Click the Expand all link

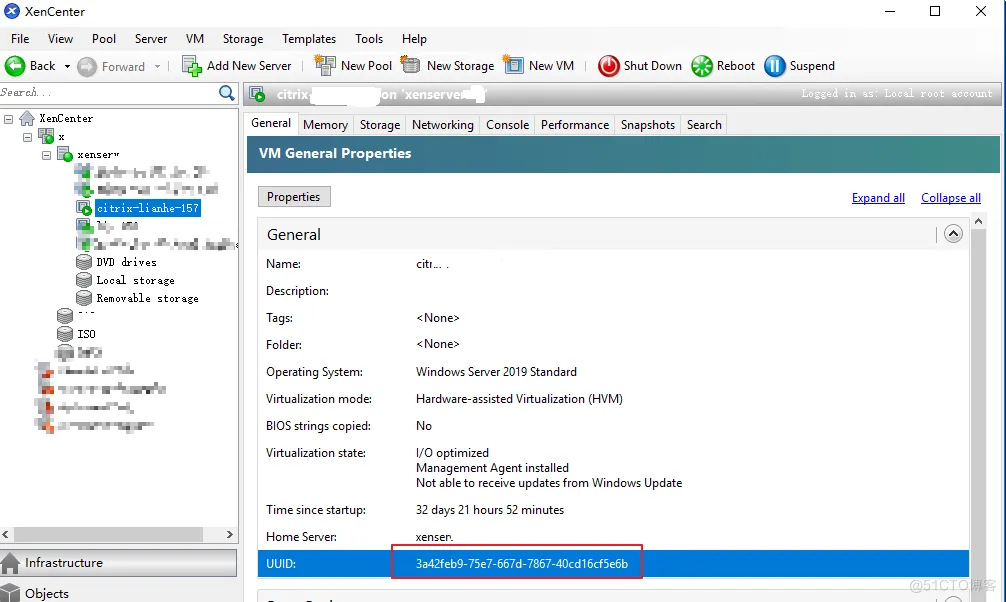(x=878, y=198)
